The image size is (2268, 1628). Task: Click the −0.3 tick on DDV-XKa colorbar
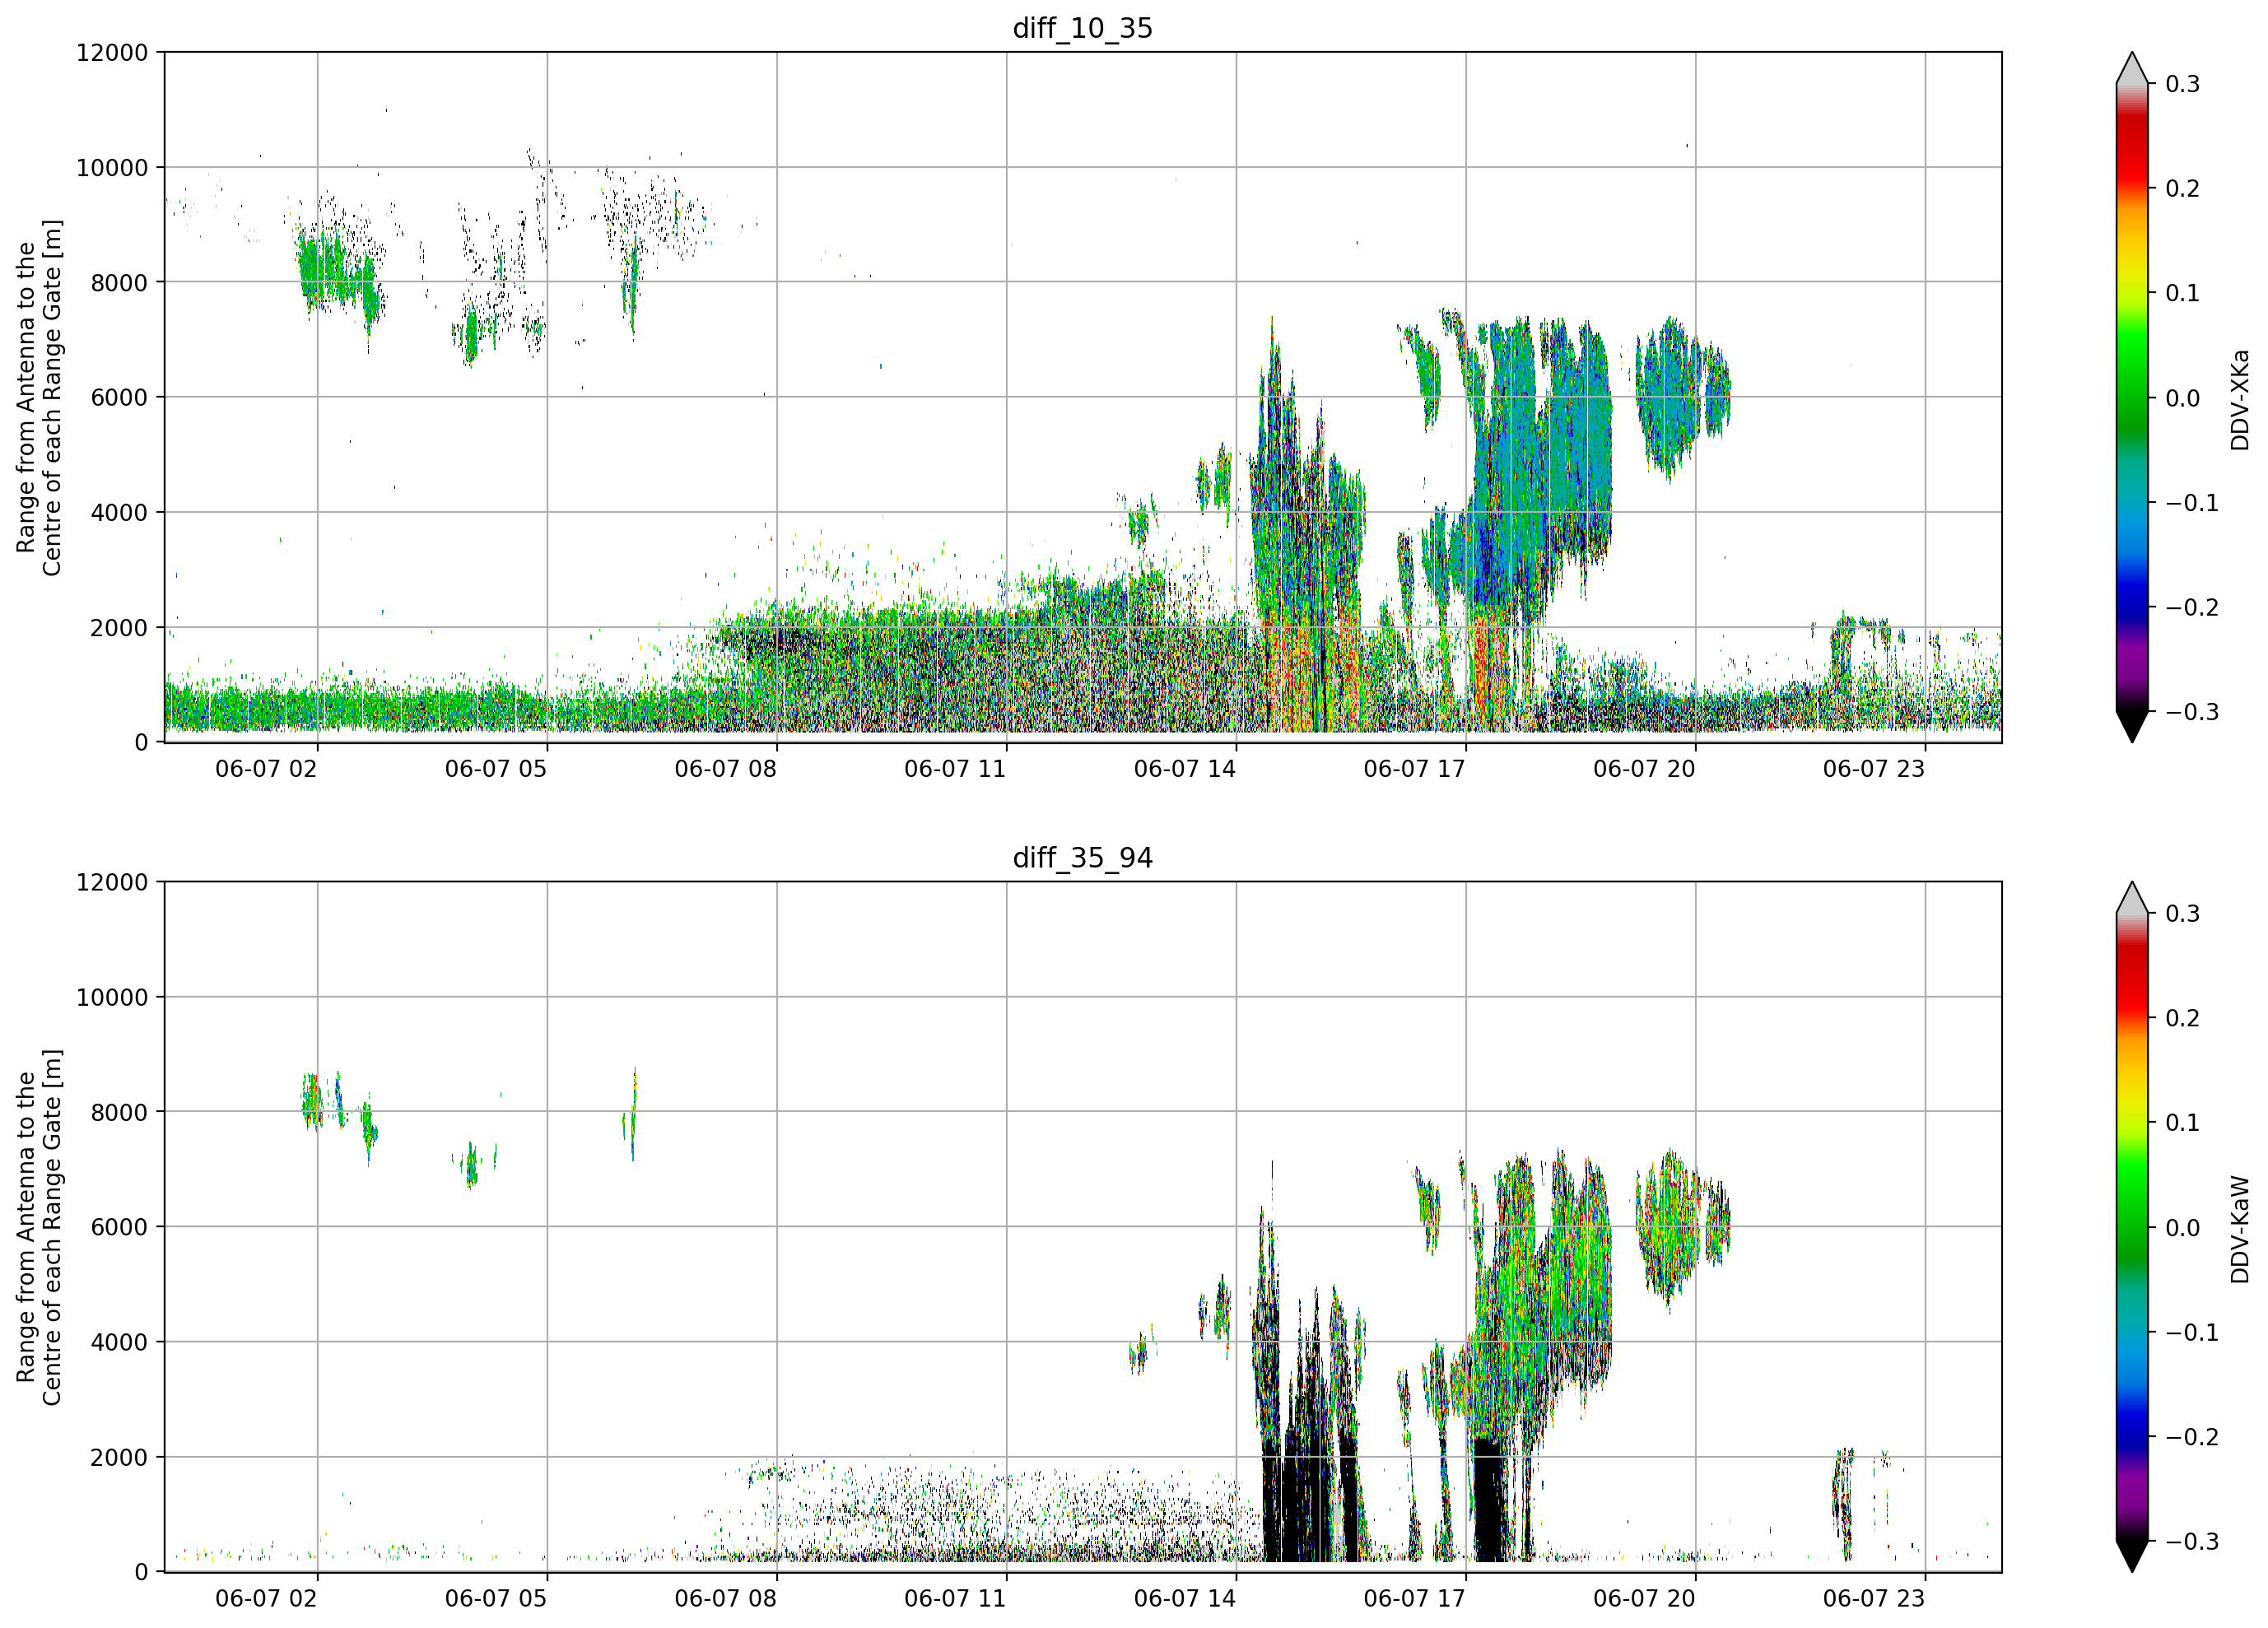pyautogui.click(x=2191, y=712)
